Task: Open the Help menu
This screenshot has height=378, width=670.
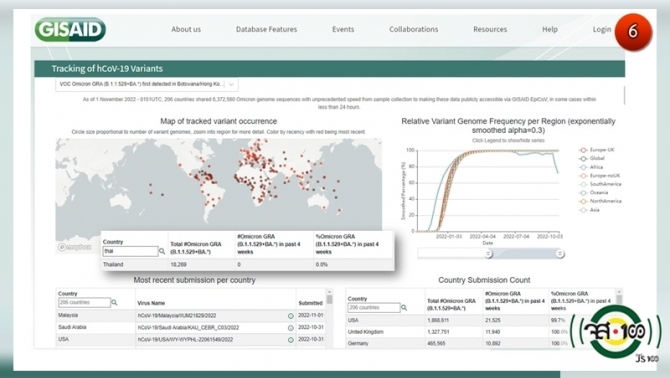Action: (550, 29)
